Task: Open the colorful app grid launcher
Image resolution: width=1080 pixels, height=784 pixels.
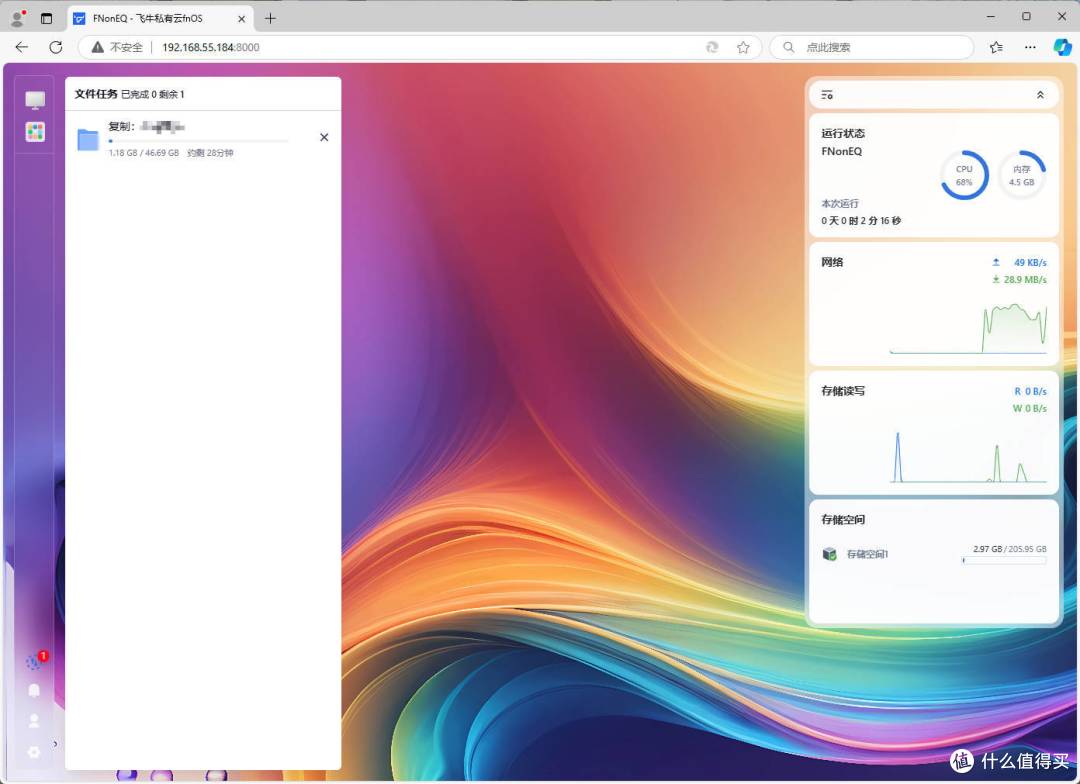Action: (x=35, y=132)
